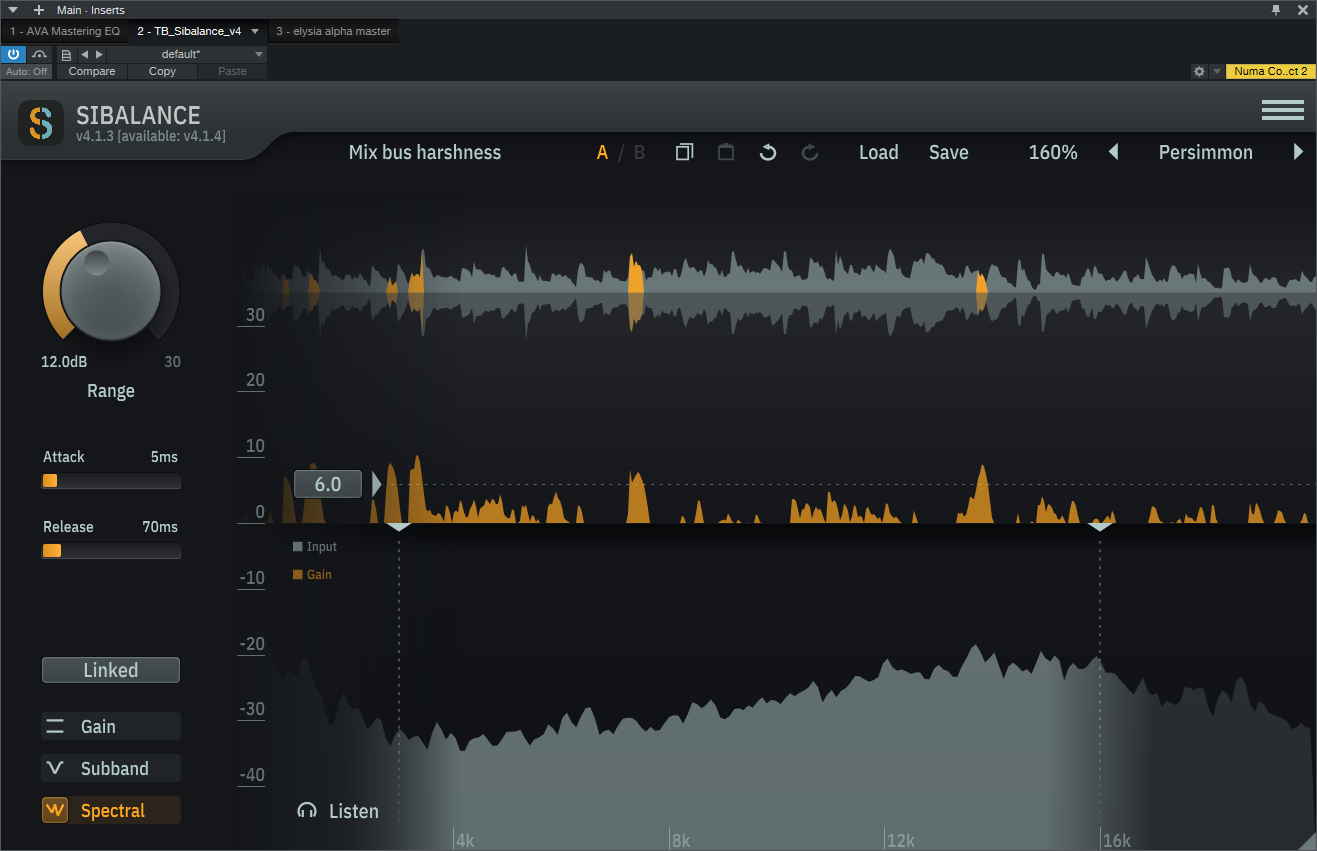Click the host Paste button
The width and height of the screenshot is (1317, 851).
coord(232,72)
